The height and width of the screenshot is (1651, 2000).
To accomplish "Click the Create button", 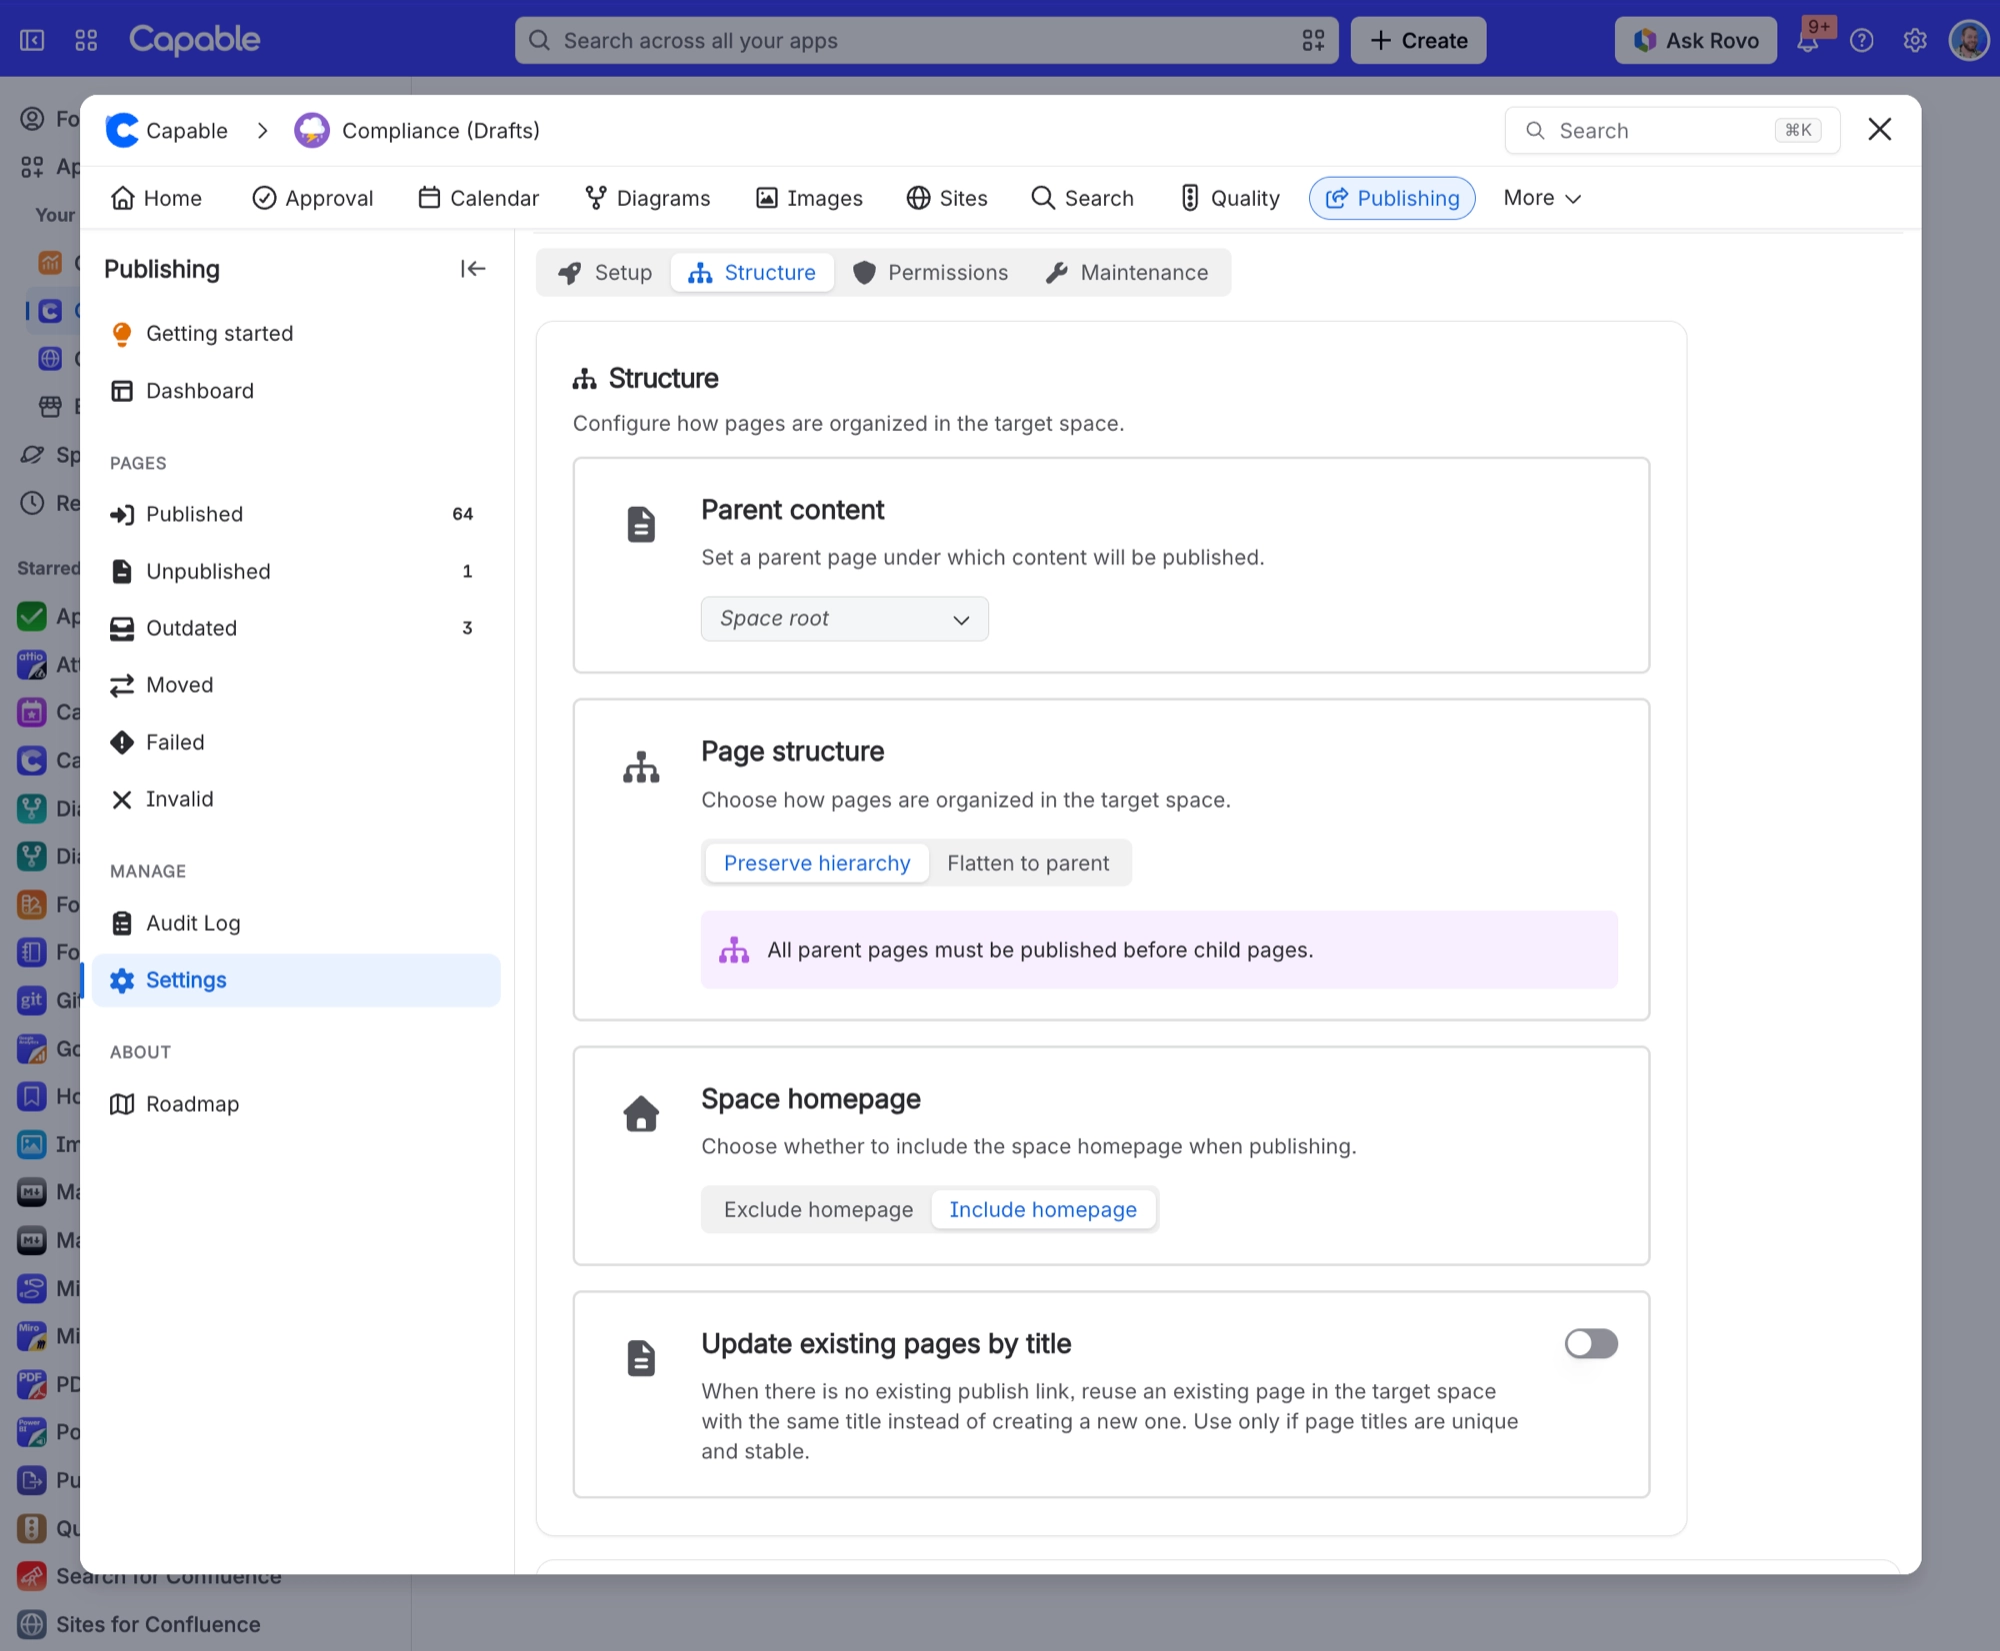I will click(1418, 41).
